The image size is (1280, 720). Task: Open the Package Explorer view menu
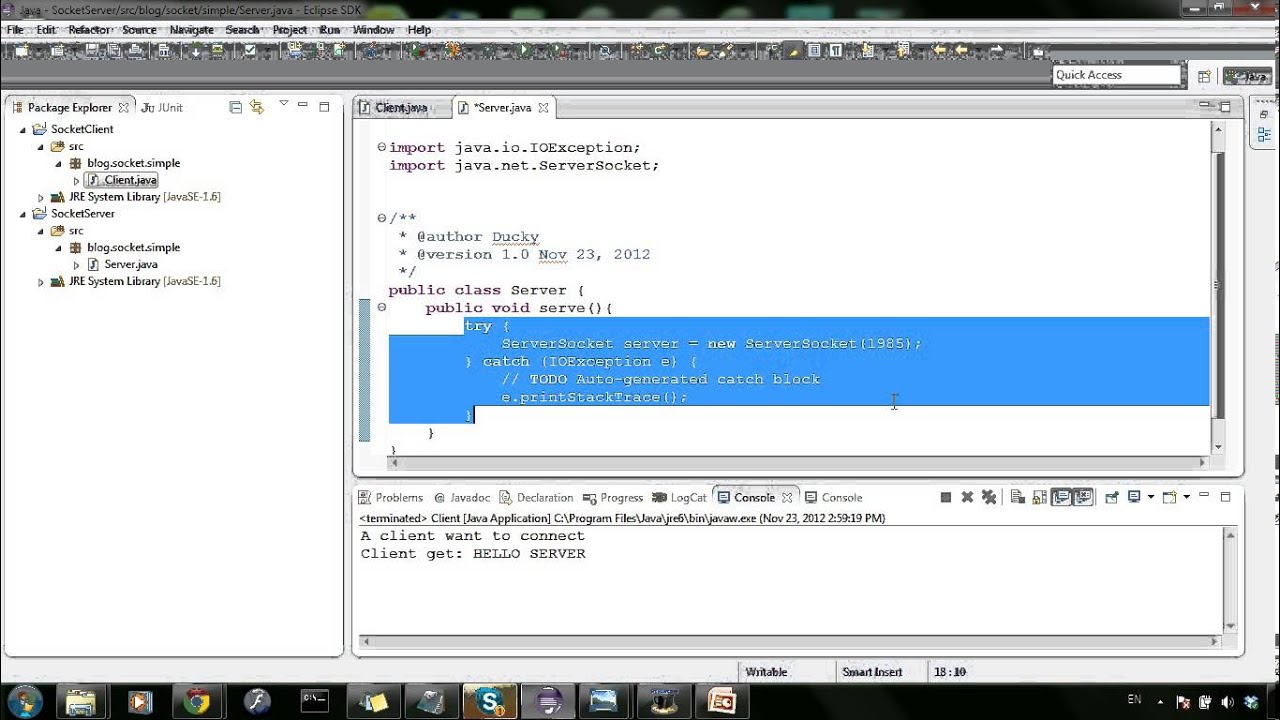(x=283, y=104)
